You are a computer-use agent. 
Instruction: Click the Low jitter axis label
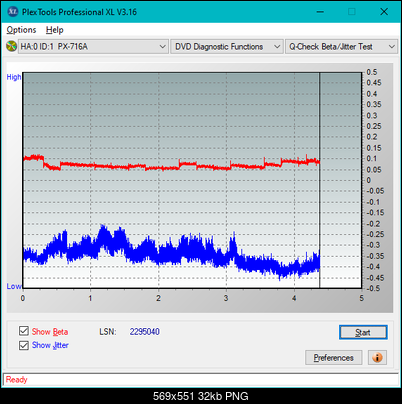point(14,286)
